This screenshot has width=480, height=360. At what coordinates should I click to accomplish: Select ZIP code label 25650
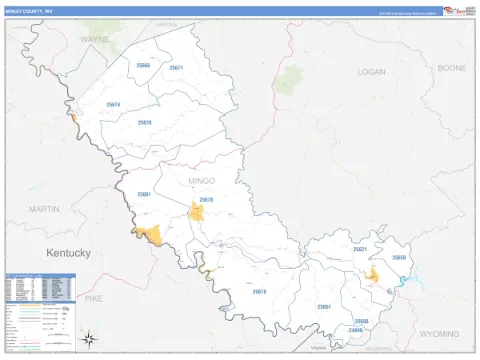click(x=399, y=257)
